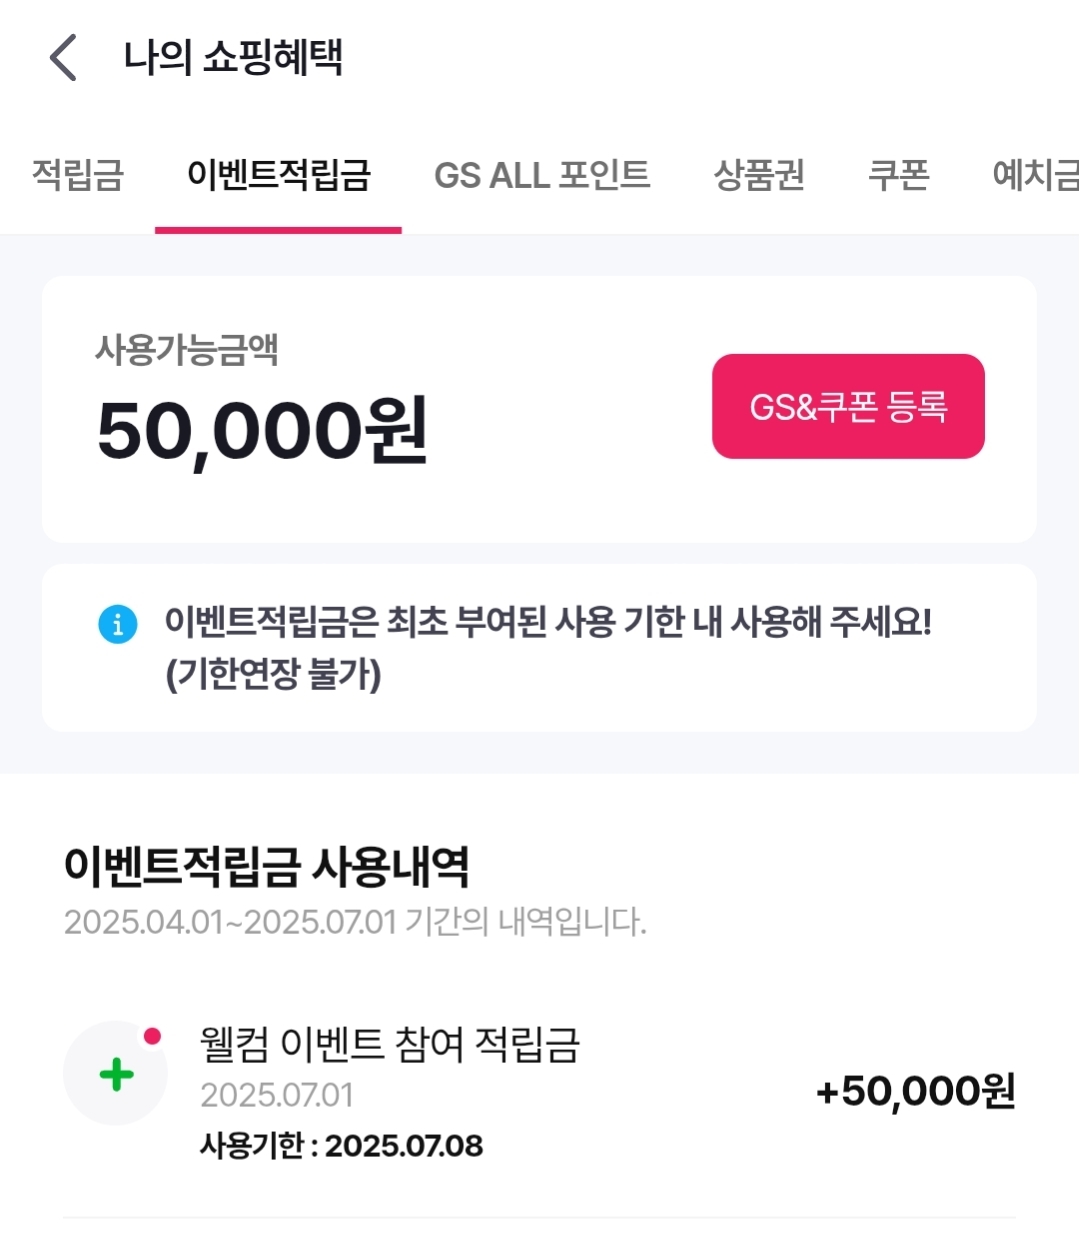Screen dimensions: 1080x1234
Task: Click the 사용기한 : 2025.07.08 expiry text
Action: point(341,1145)
